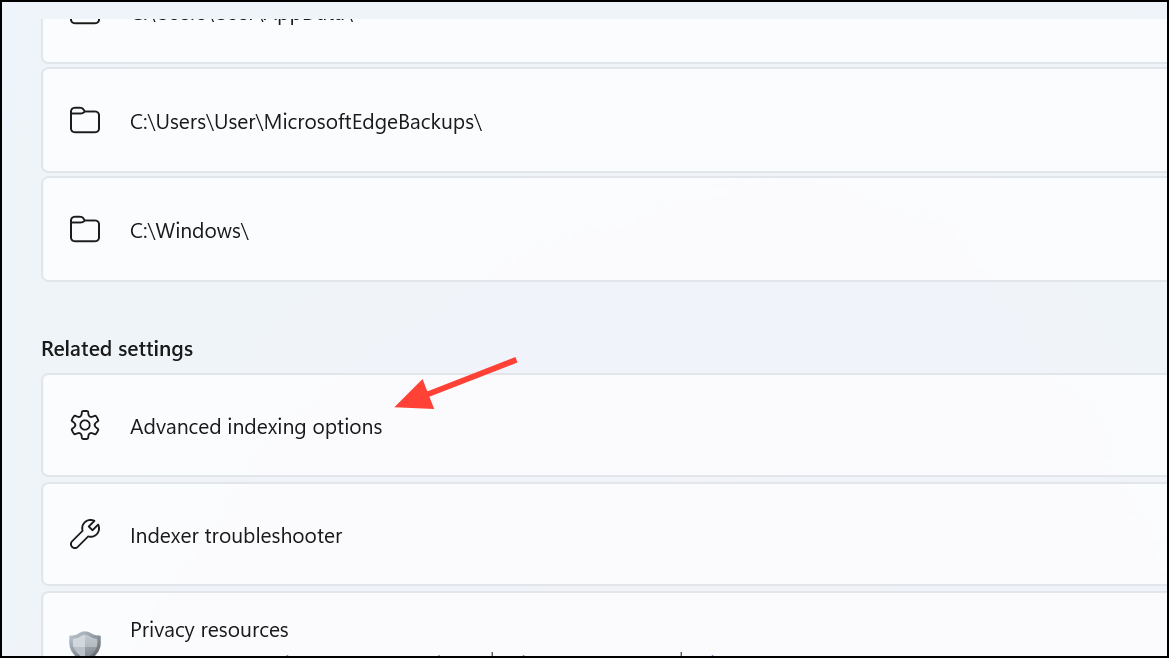Viewport: 1169px width, 658px height.
Task: Click the Indexer troubleshooter row
Action: coord(600,534)
